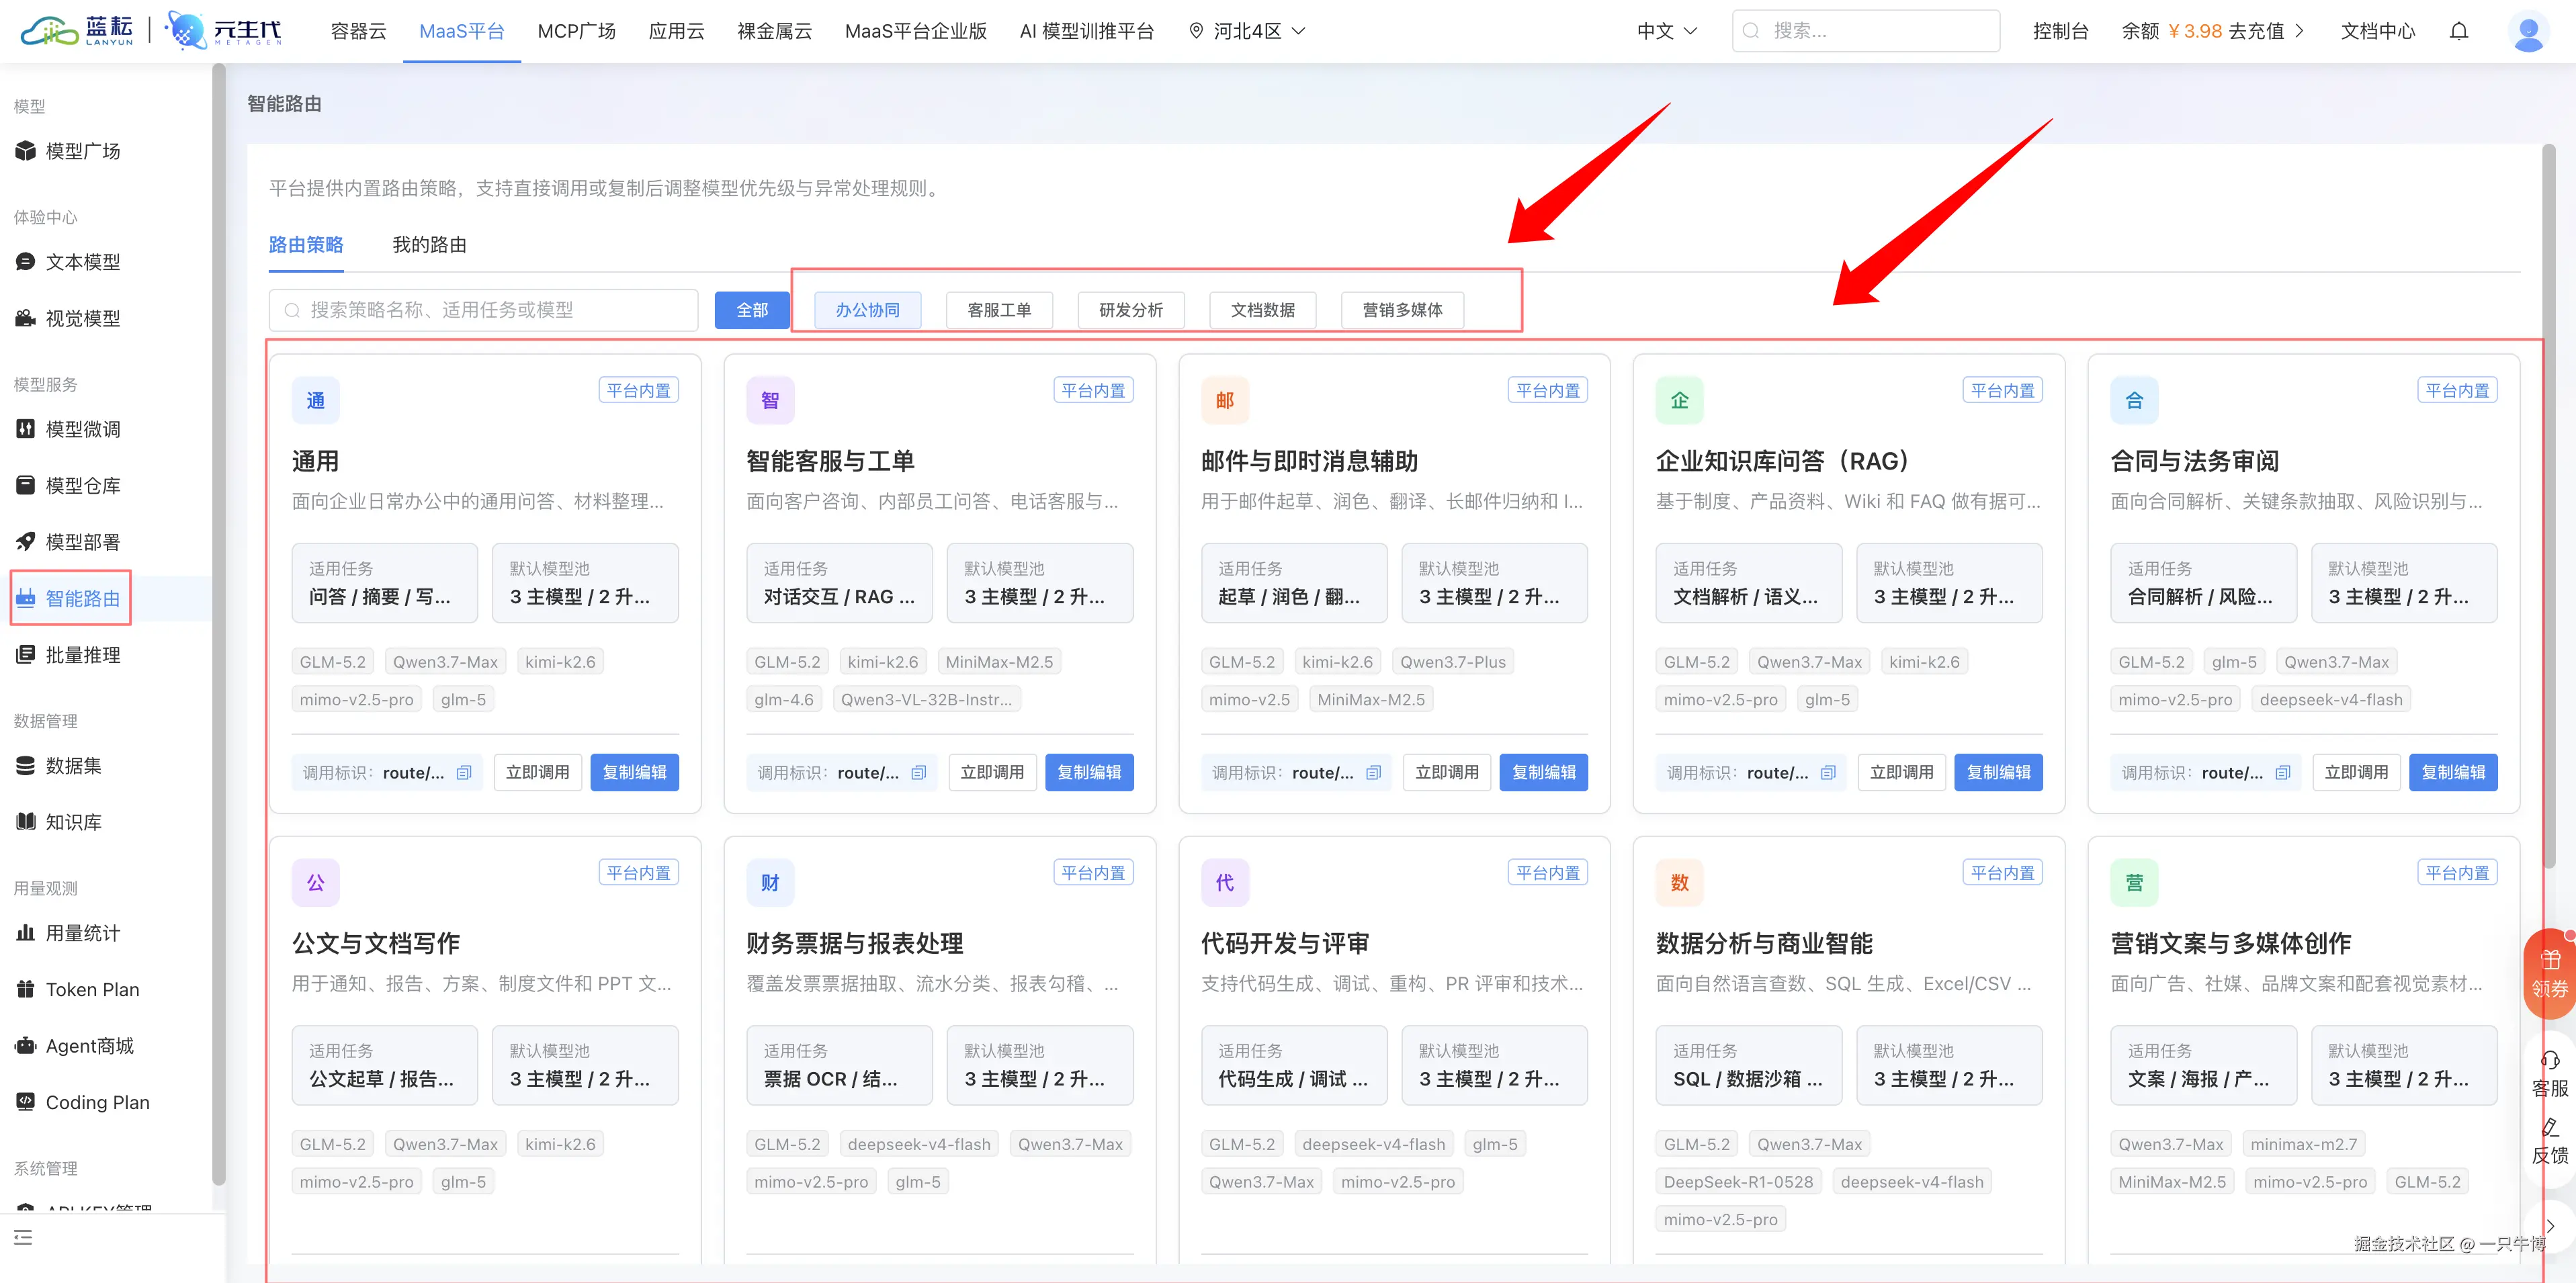
Task: Open the 中文 language dropdown
Action: tap(1667, 31)
